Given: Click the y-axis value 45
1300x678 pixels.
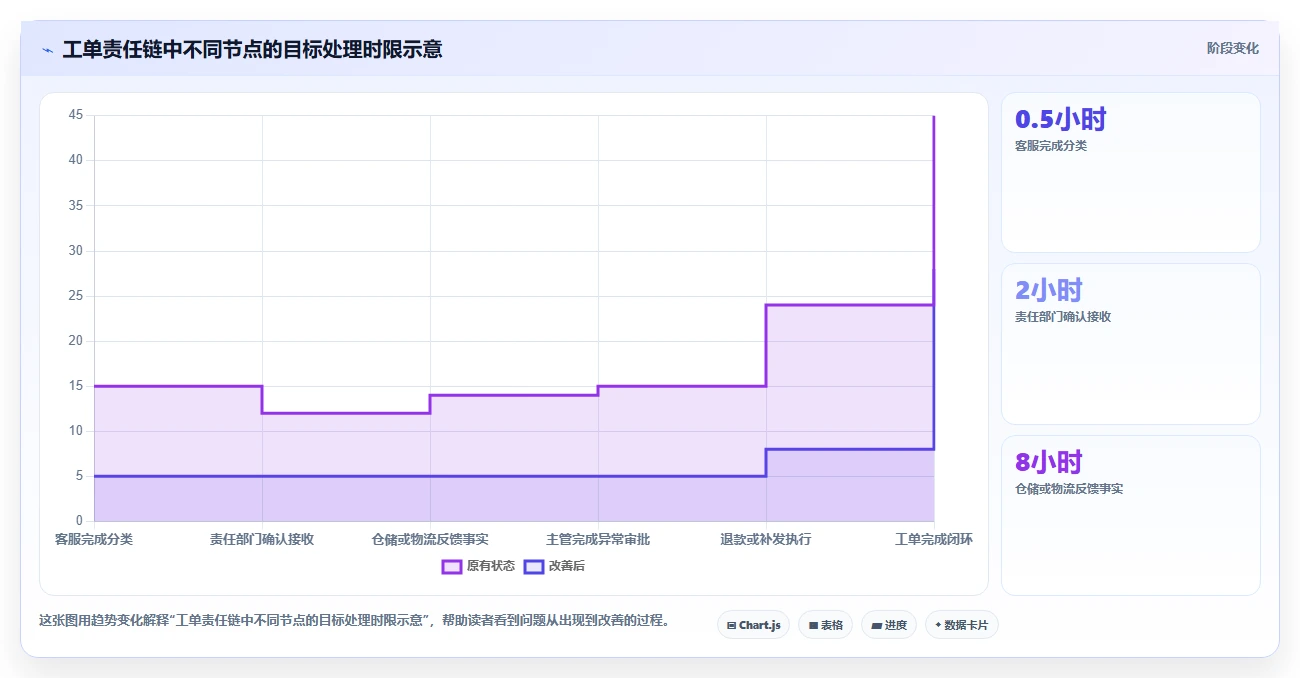Looking at the screenshot, I should (76, 115).
